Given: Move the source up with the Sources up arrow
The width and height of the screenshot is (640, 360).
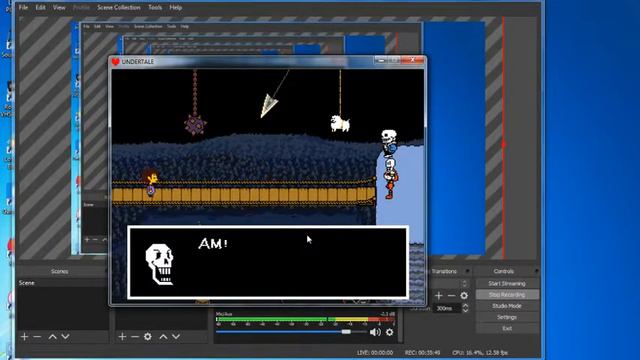Looking at the screenshot, I should point(163,337).
